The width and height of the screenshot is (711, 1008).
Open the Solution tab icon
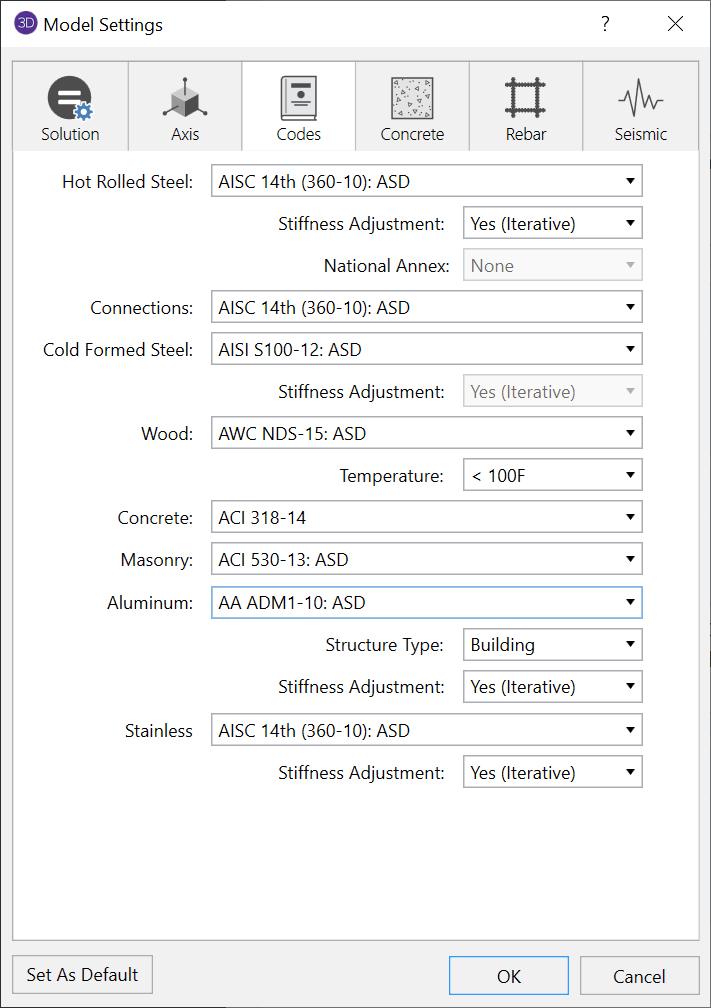[x=70, y=98]
